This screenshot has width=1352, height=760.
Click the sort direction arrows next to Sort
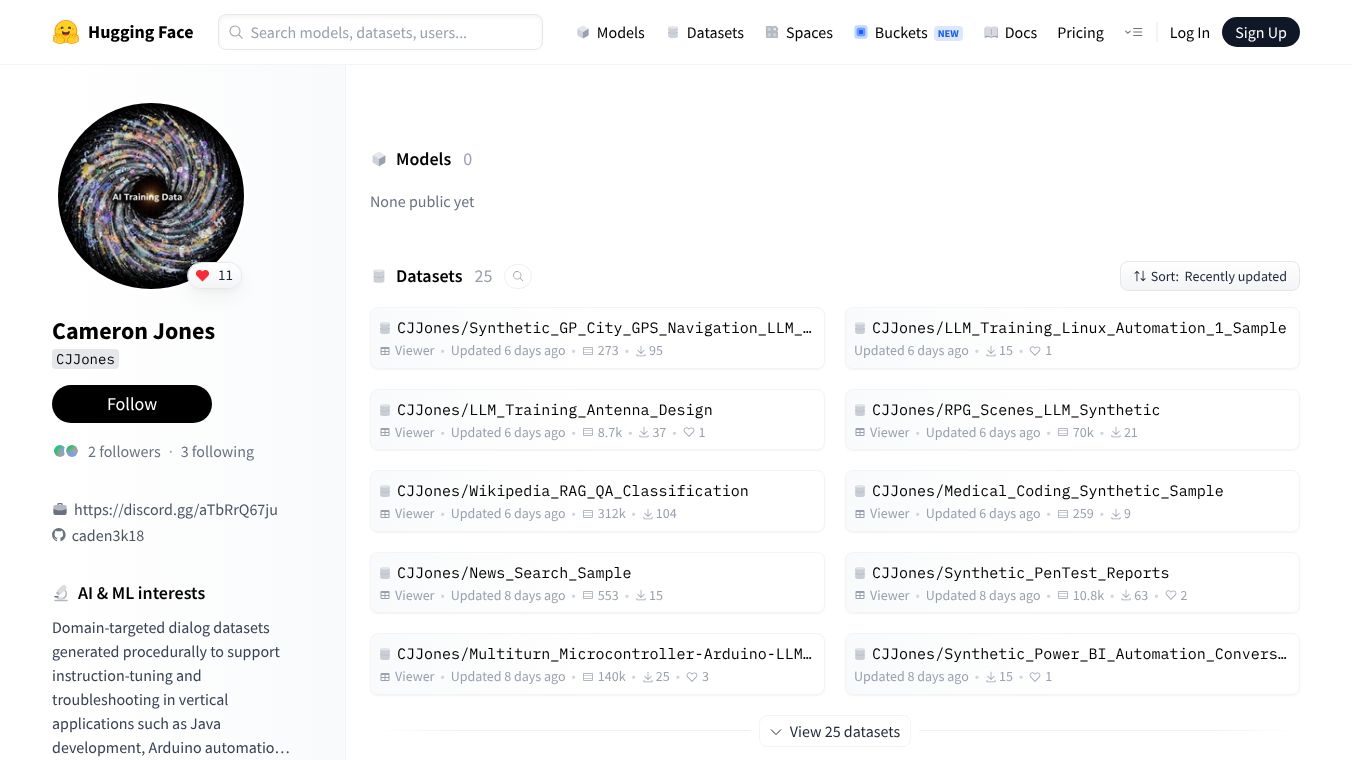[x=1140, y=276]
